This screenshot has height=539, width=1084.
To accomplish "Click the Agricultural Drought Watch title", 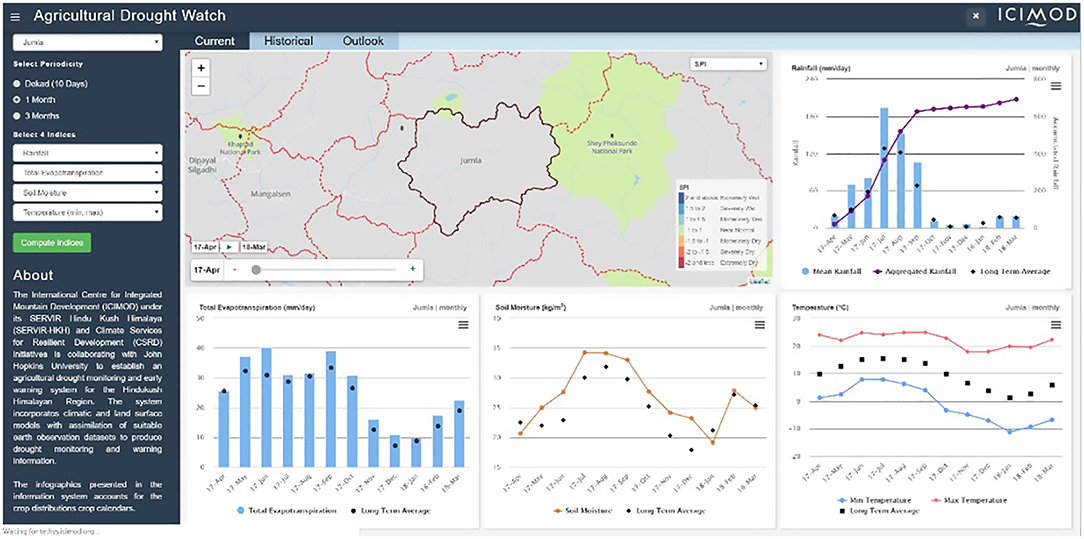I will pyautogui.click(x=129, y=15).
